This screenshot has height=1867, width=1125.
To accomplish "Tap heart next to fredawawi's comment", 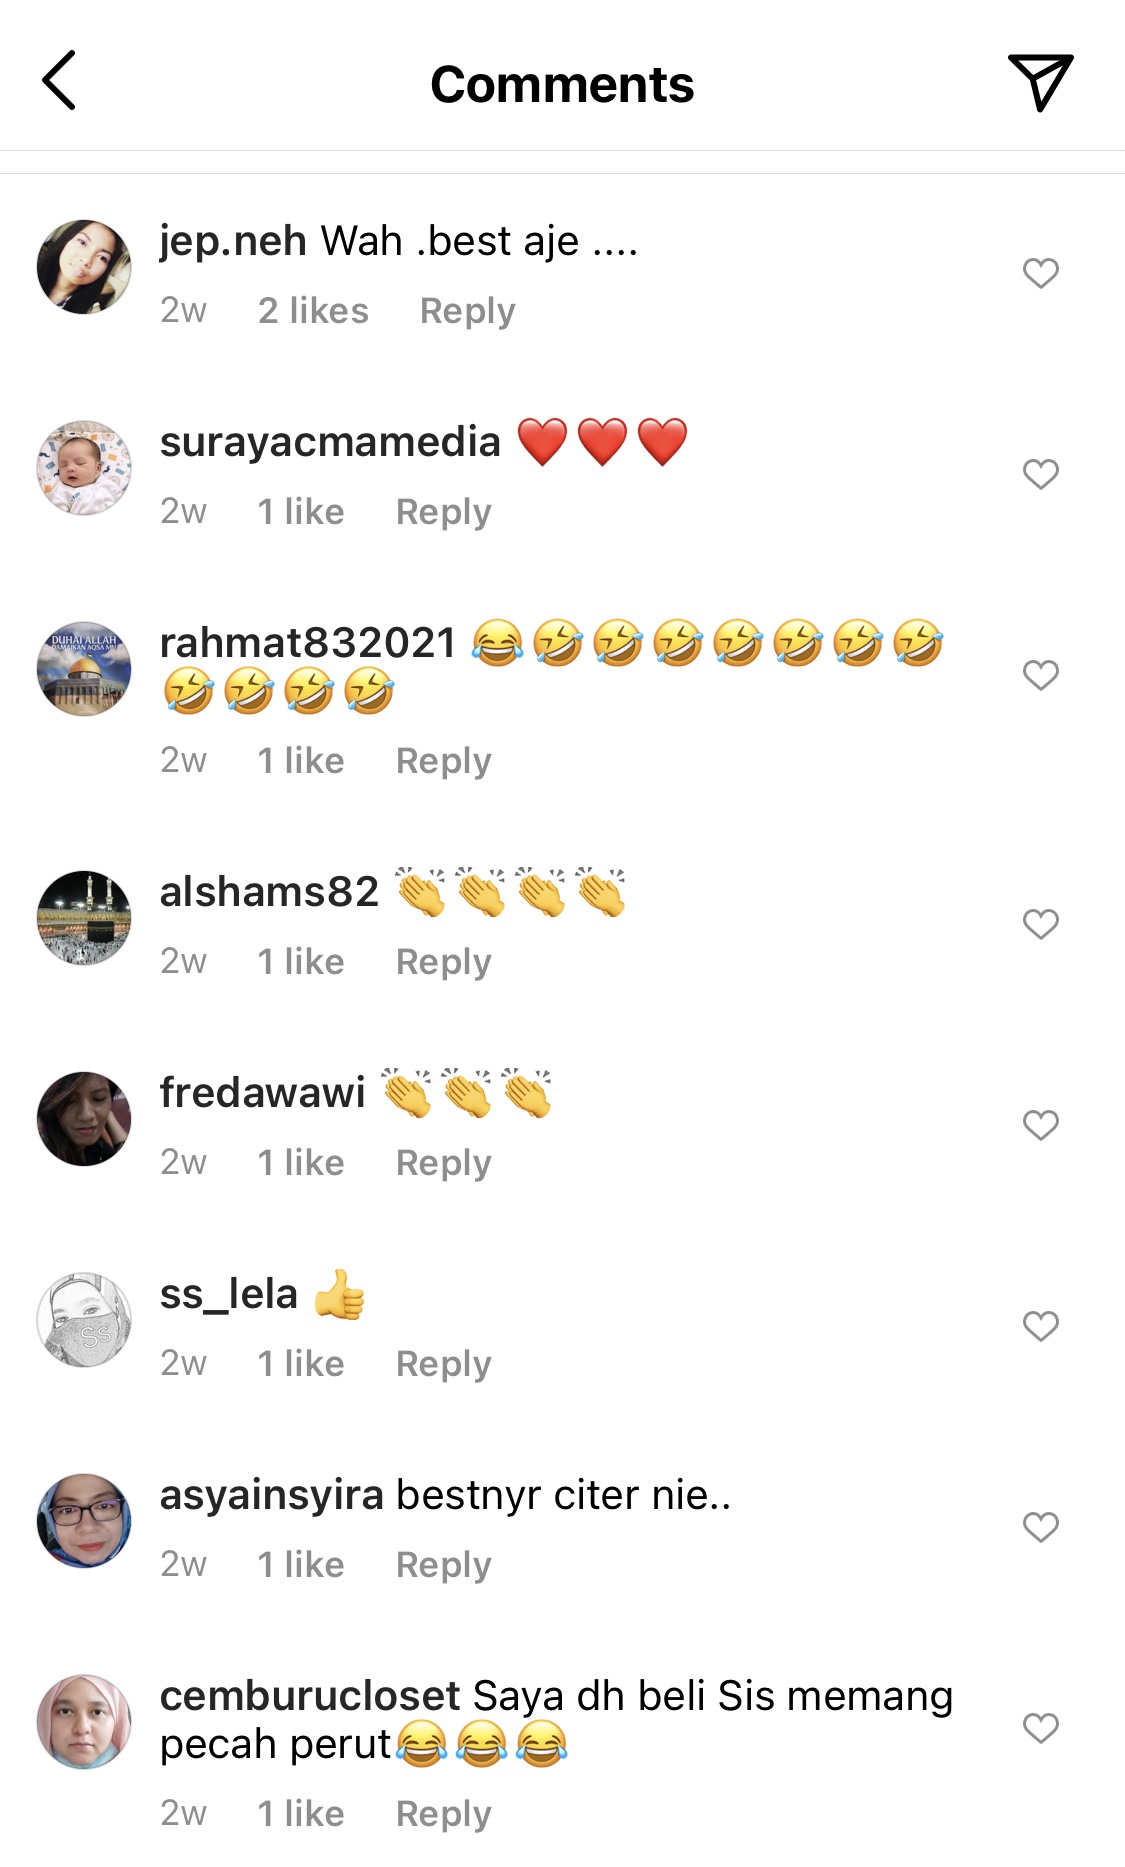I will 1040,1125.
